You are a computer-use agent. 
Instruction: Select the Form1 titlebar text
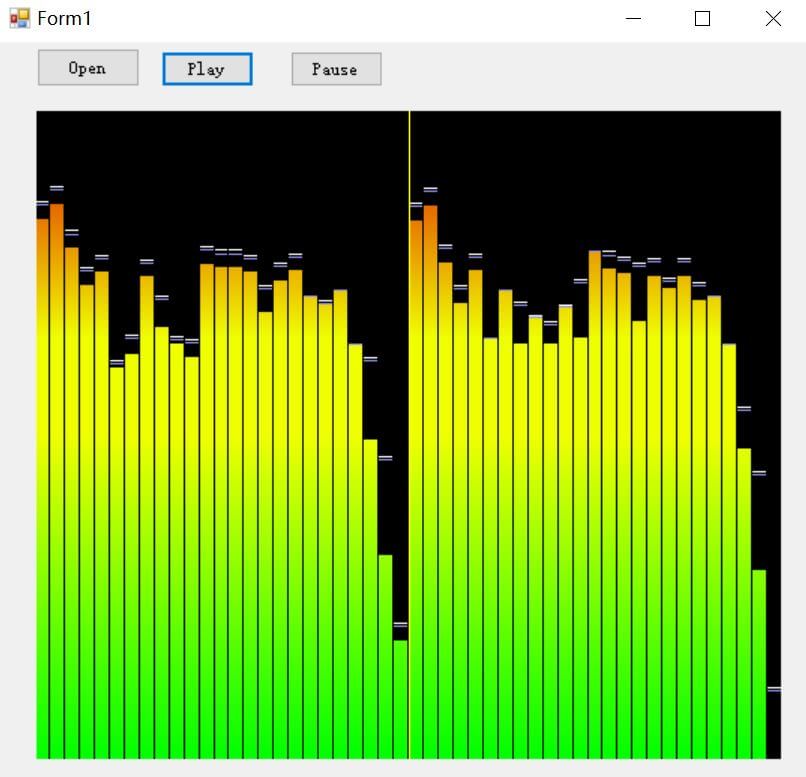[60, 18]
